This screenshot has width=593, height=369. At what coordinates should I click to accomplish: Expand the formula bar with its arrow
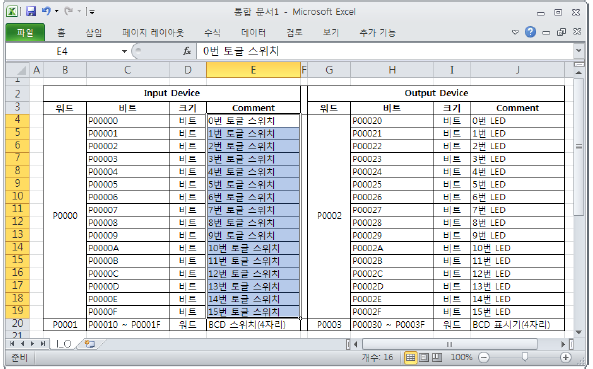(579, 50)
